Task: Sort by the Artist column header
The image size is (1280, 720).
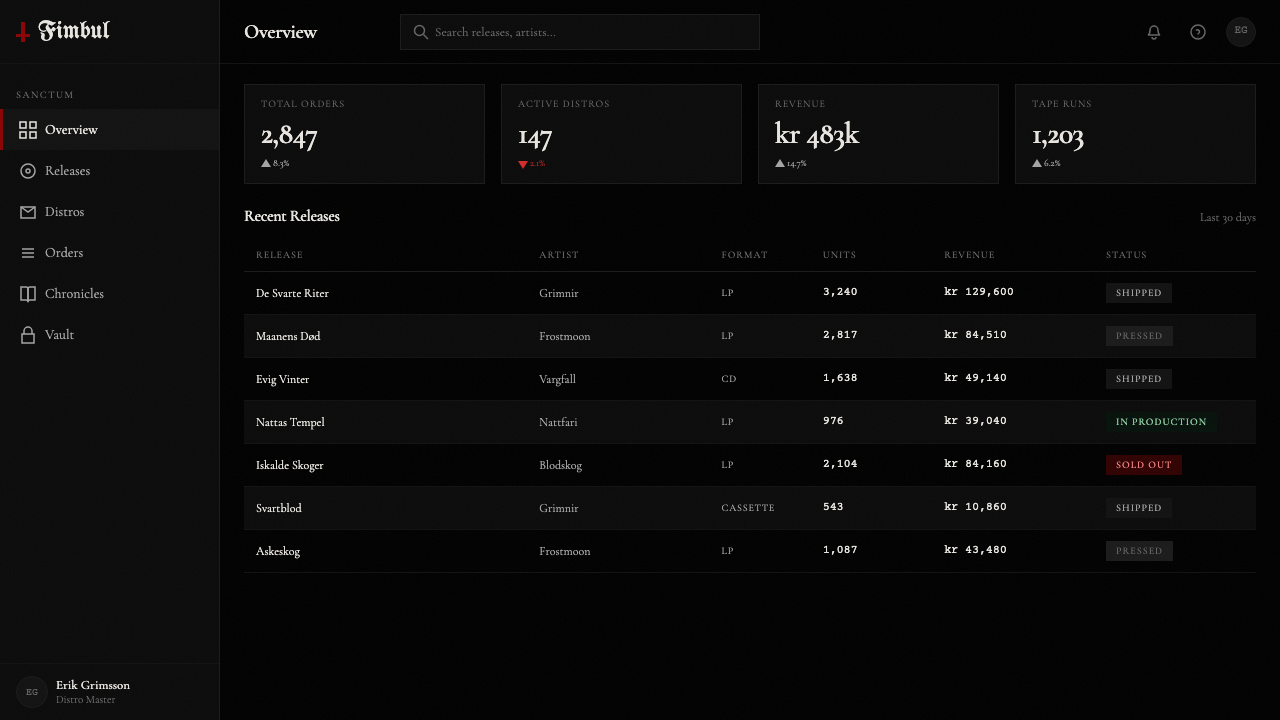Action: click(x=559, y=255)
